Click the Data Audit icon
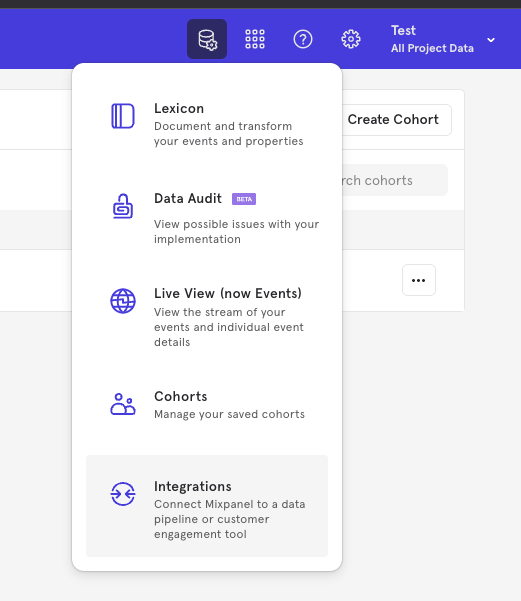Image resolution: width=521 pixels, height=601 pixels. pos(123,206)
